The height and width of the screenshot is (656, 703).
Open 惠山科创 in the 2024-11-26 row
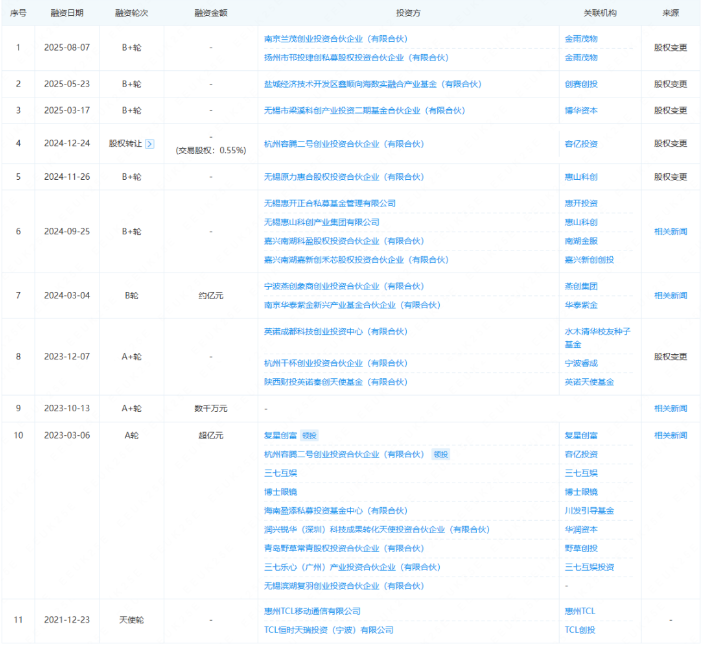pos(581,177)
